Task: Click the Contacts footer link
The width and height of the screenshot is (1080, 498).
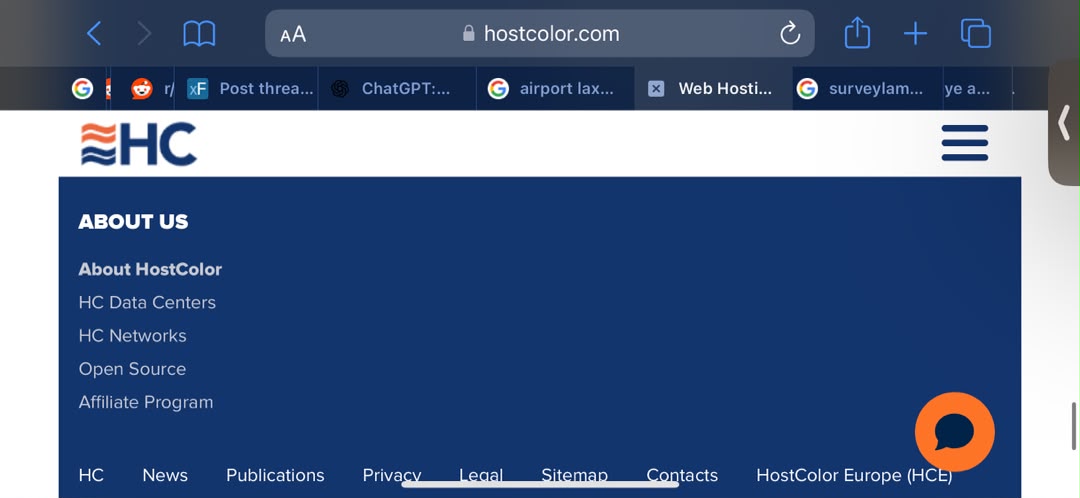Action: point(682,475)
